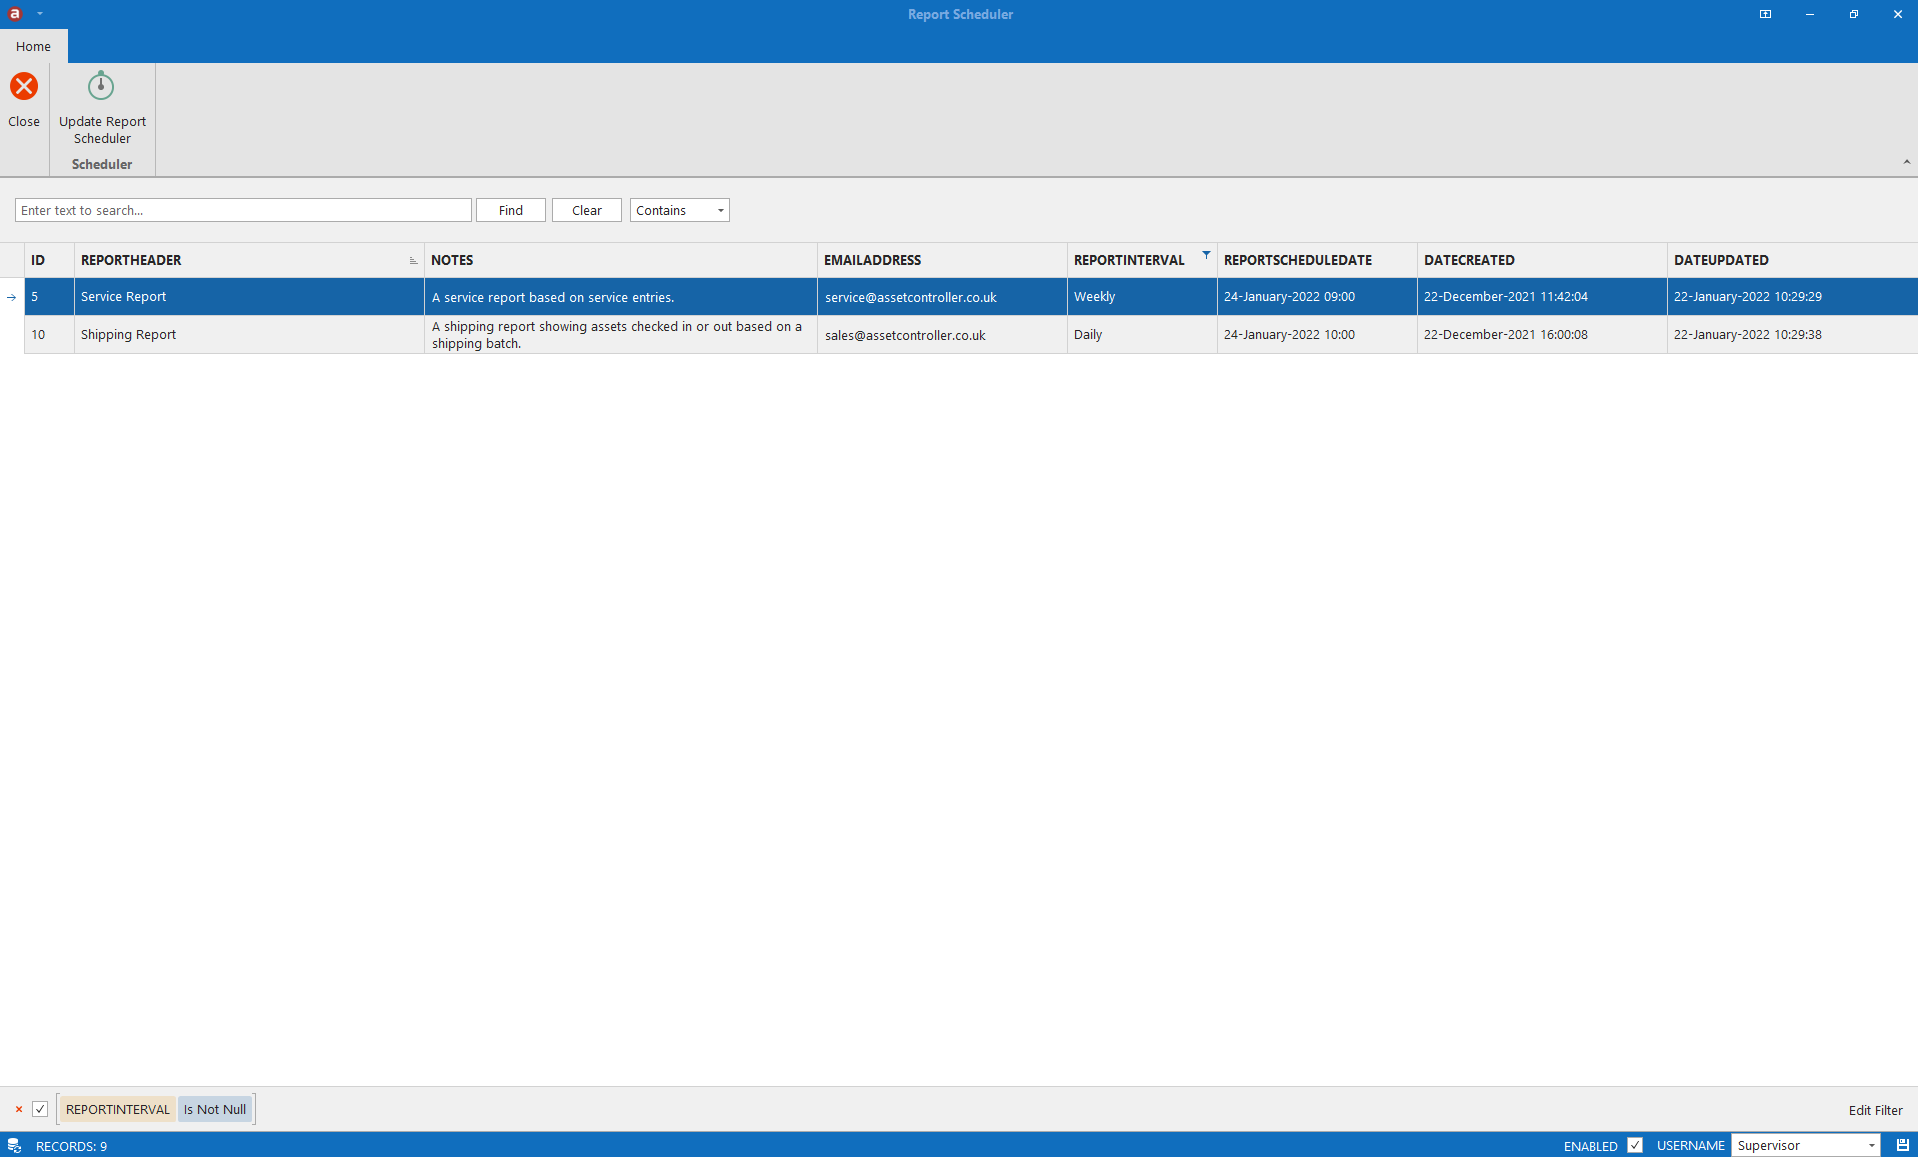Image resolution: width=1918 pixels, height=1157 pixels.
Task: Toggle the active filter checkbox
Action: coord(40,1109)
